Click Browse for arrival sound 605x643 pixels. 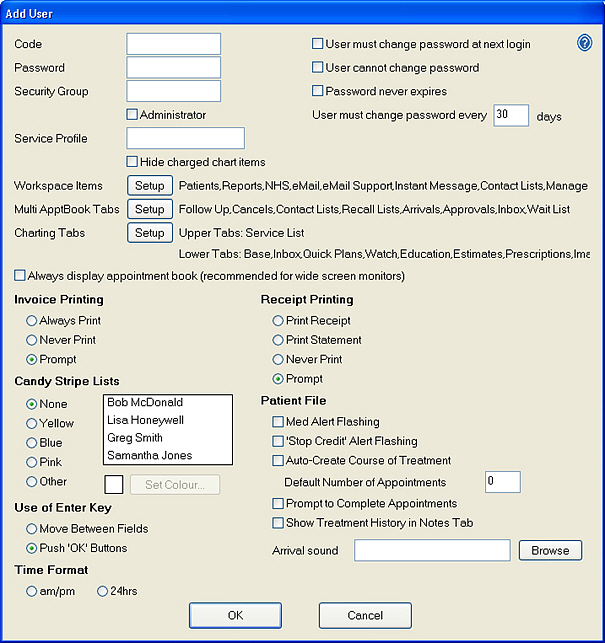coord(550,550)
